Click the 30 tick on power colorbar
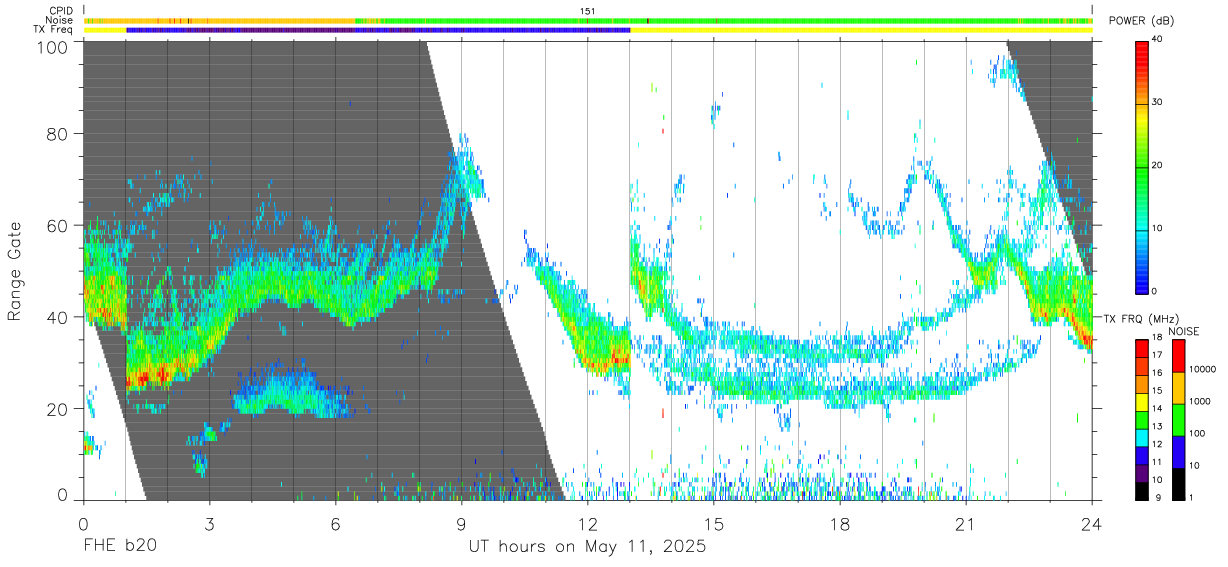Image resolution: width=1228 pixels, height=567 pixels. 1159,102
